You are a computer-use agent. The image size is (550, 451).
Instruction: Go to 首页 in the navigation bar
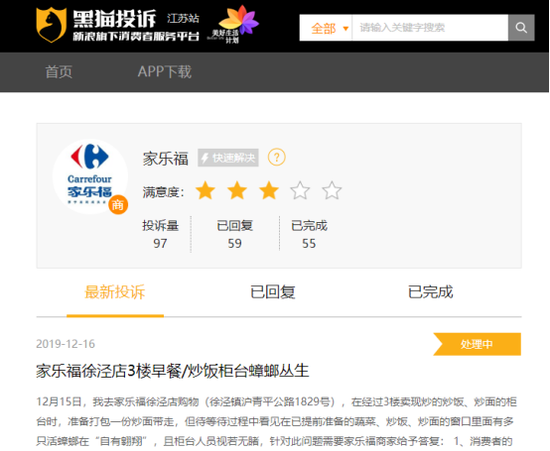click(x=59, y=72)
